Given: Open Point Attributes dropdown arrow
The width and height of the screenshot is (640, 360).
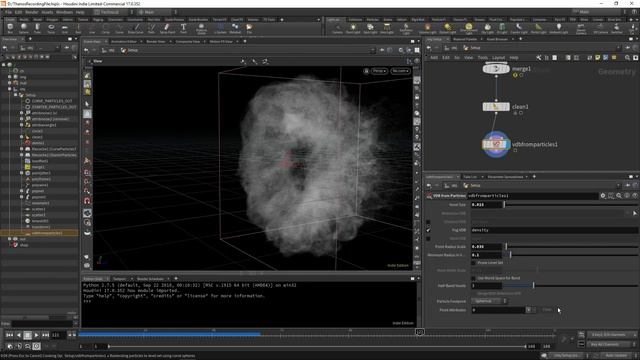Looking at the screenshot, I should tap(529, 310).
